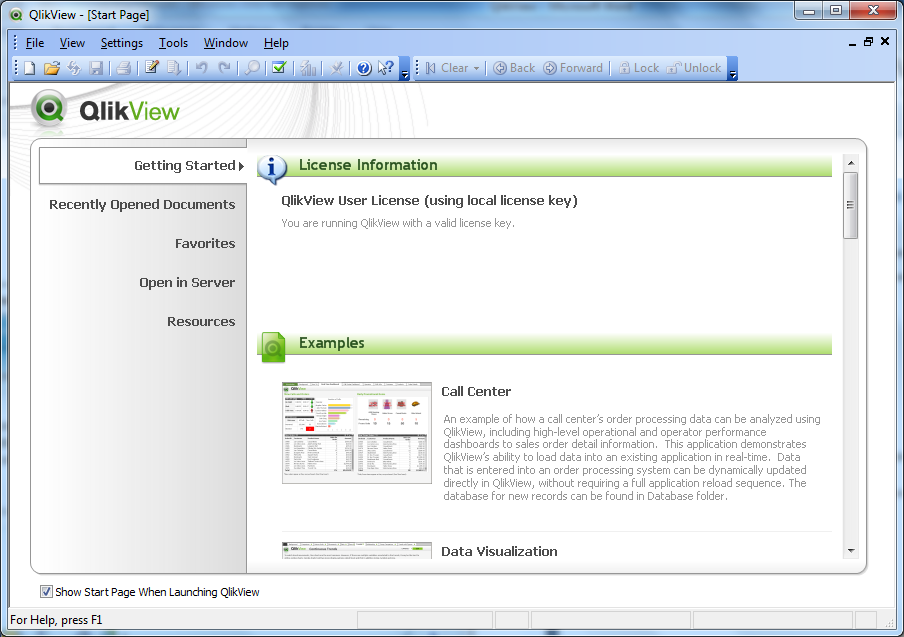Switch to the Favorites section

click(205, 244)
